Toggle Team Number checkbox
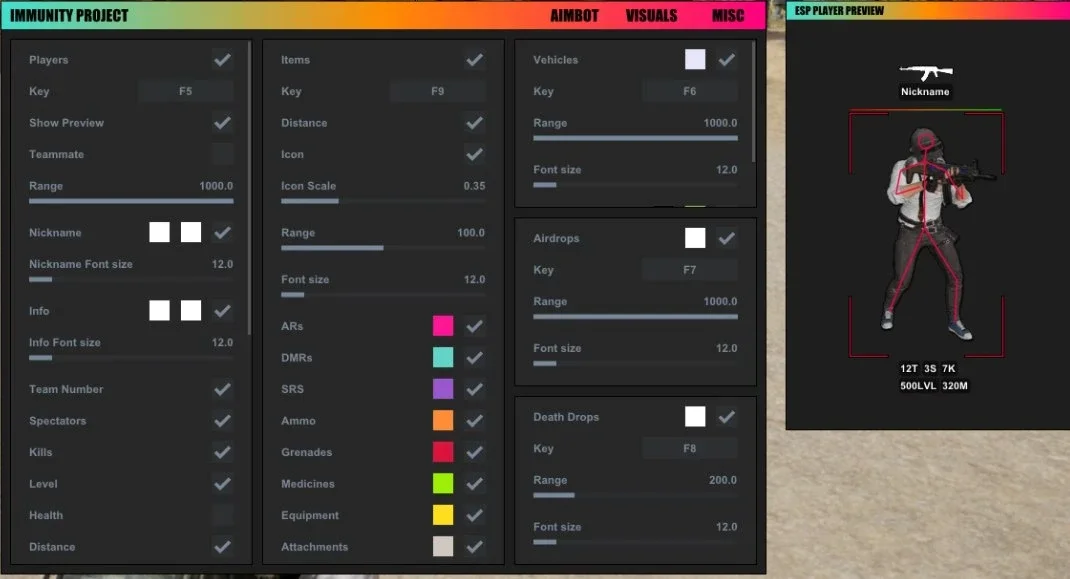Image resolution: width=1070 pixels, height=579 pixels. click(x=222, y=389)
